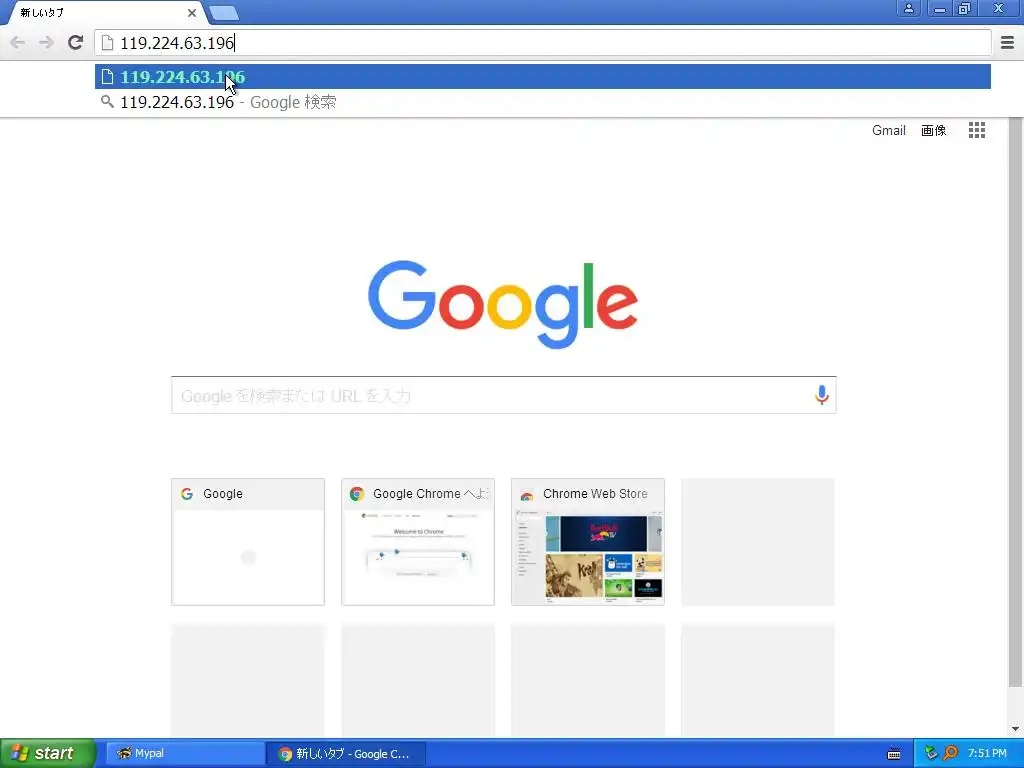1024x768 pixels.
Task: Open the Chrome user profile button
Action: 908,8
